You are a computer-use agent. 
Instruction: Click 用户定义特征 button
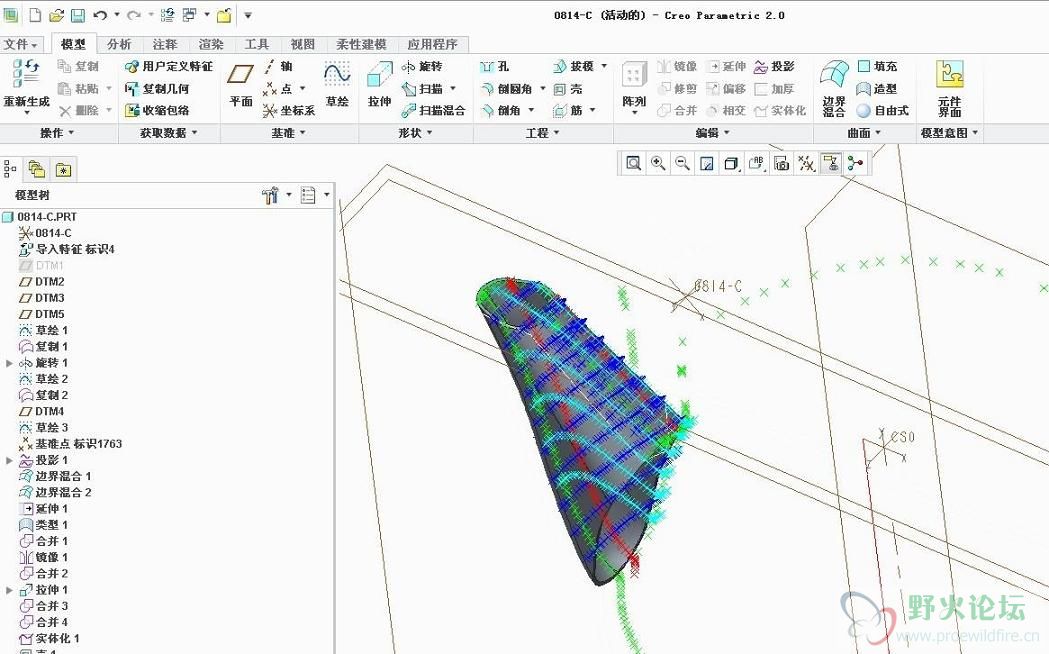point(169,66)
